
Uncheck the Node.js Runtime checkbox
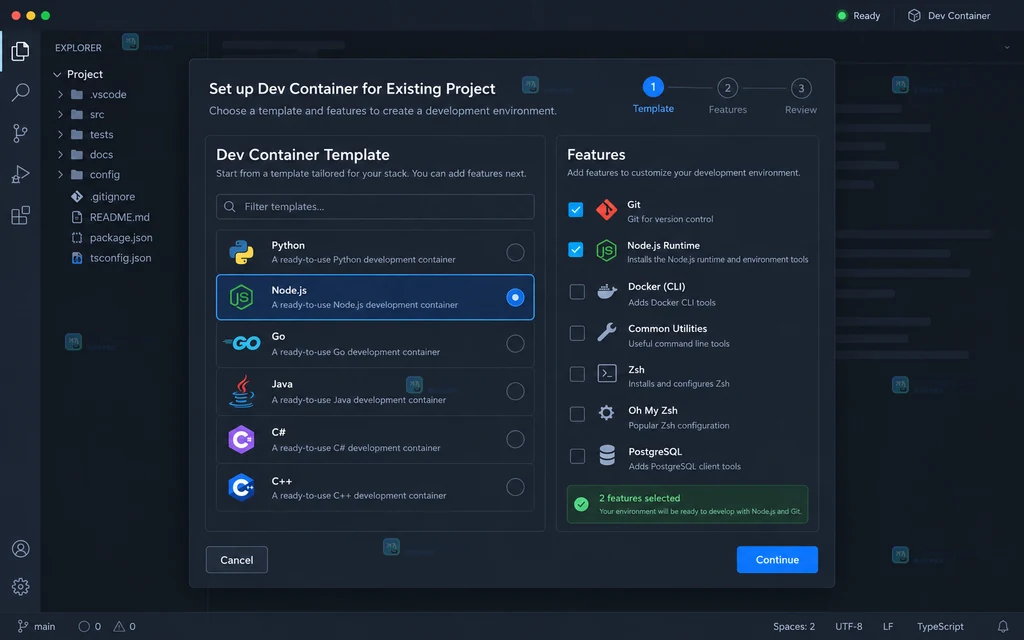point(575,249)
